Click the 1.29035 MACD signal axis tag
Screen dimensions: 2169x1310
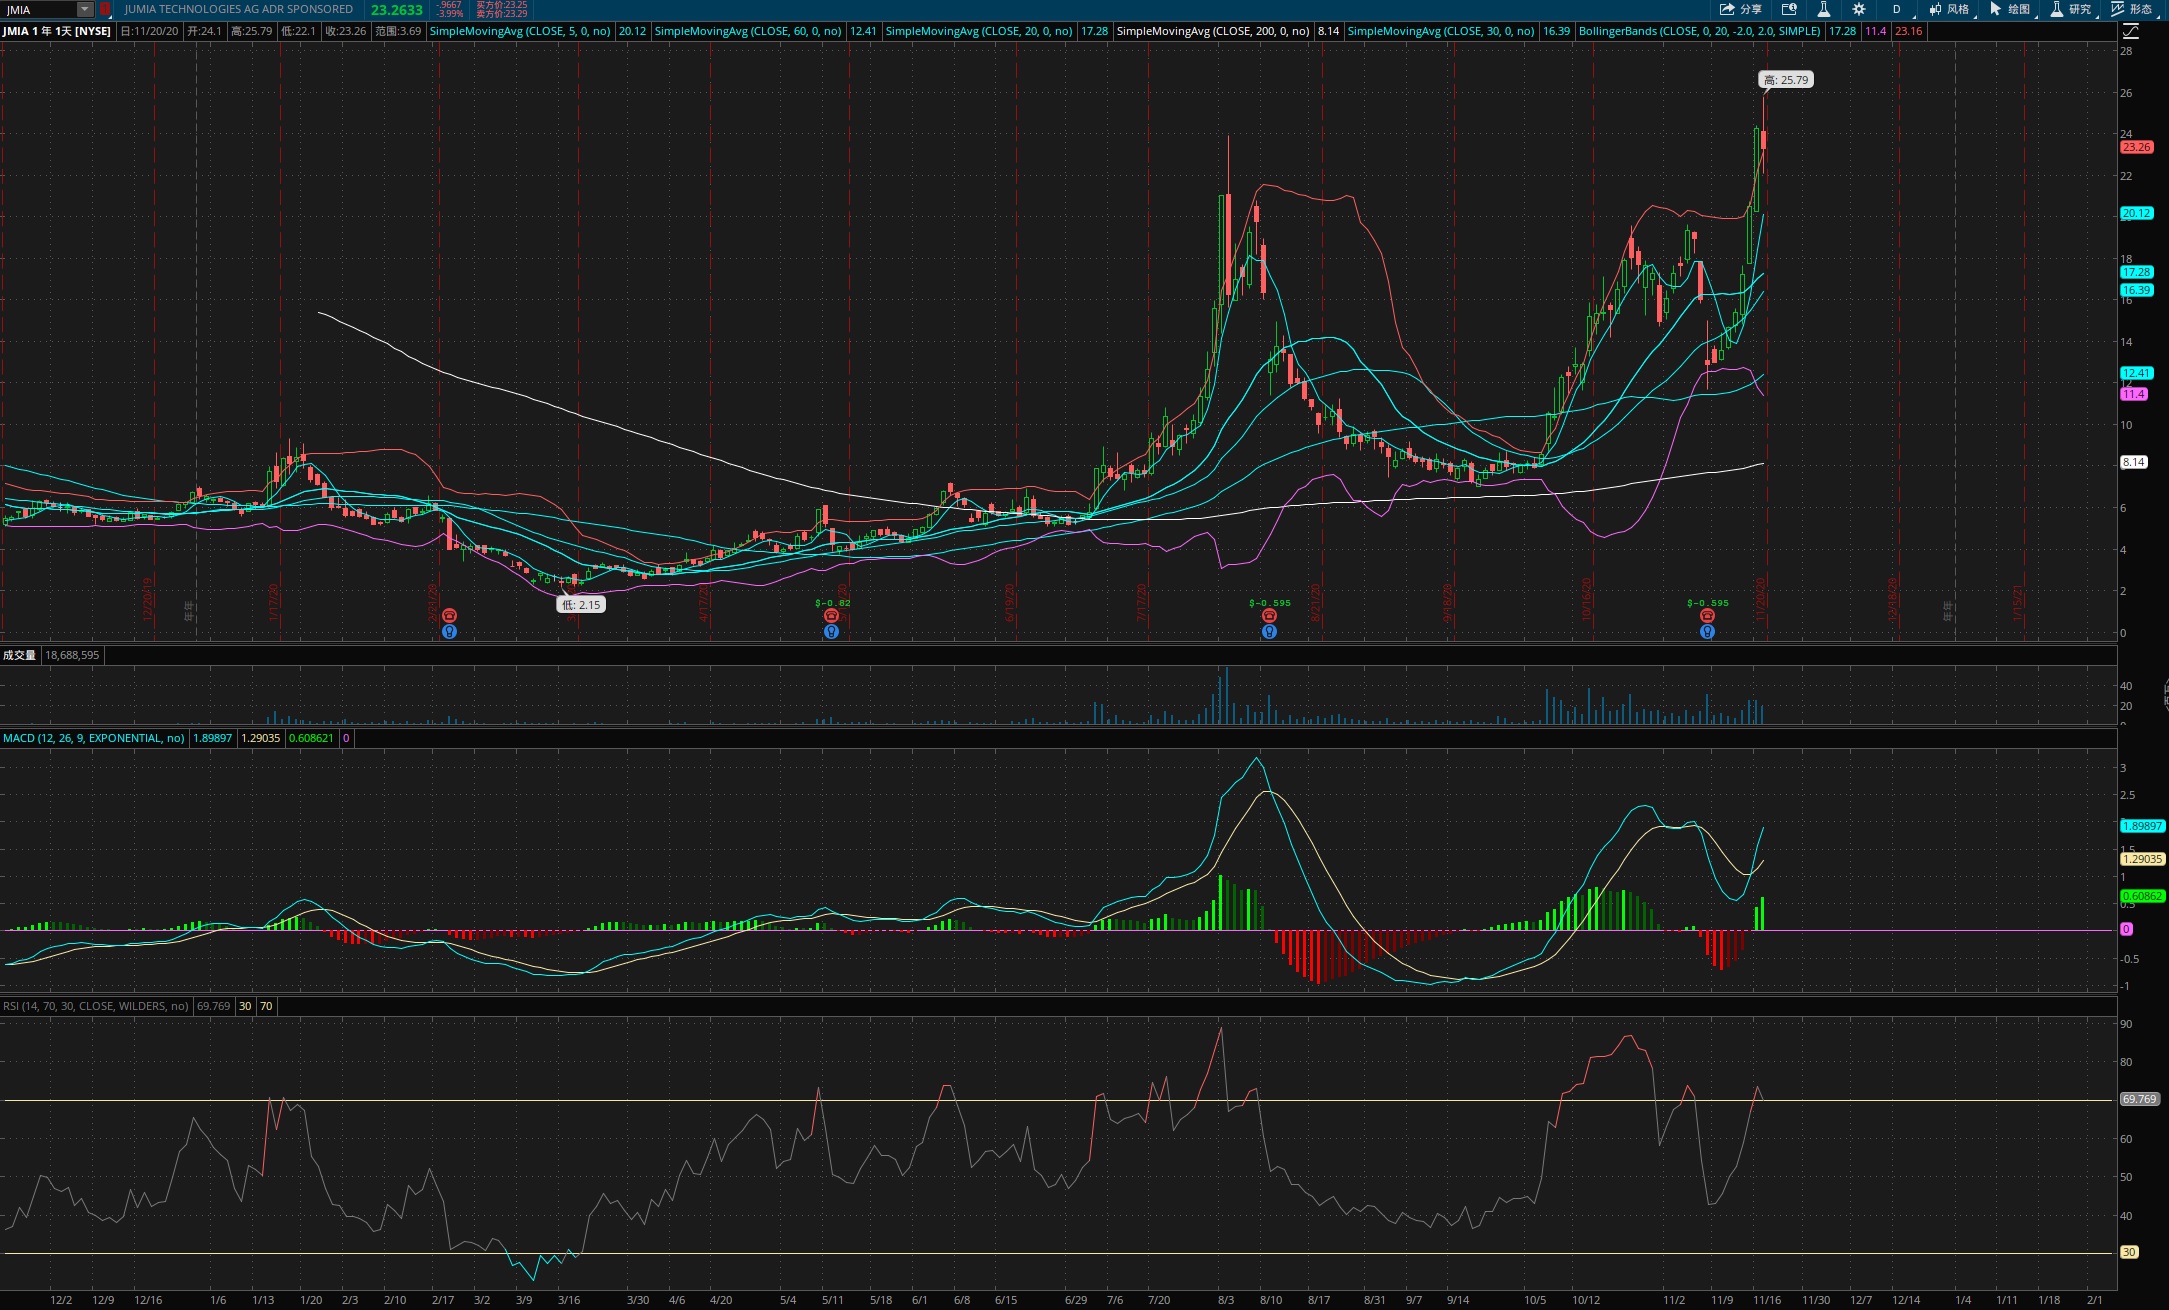point(2142,859)
